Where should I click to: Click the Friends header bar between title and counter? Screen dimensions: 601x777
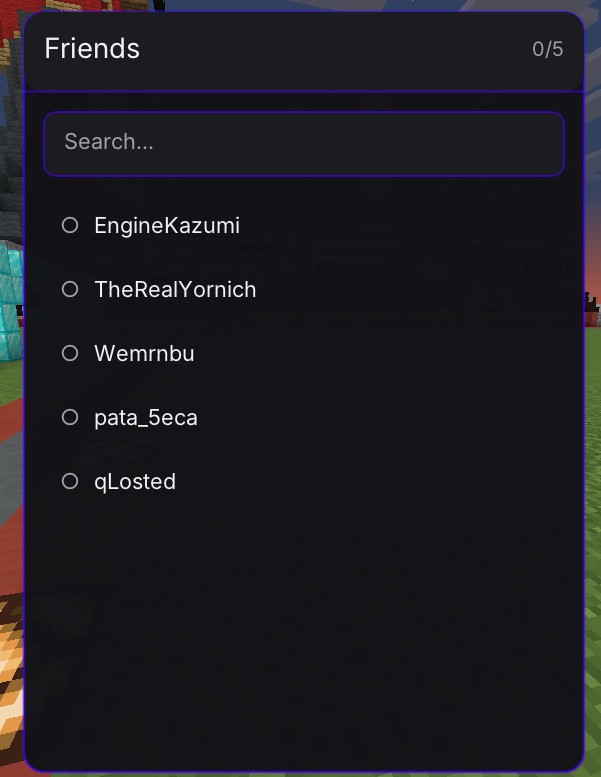[330, 49]
